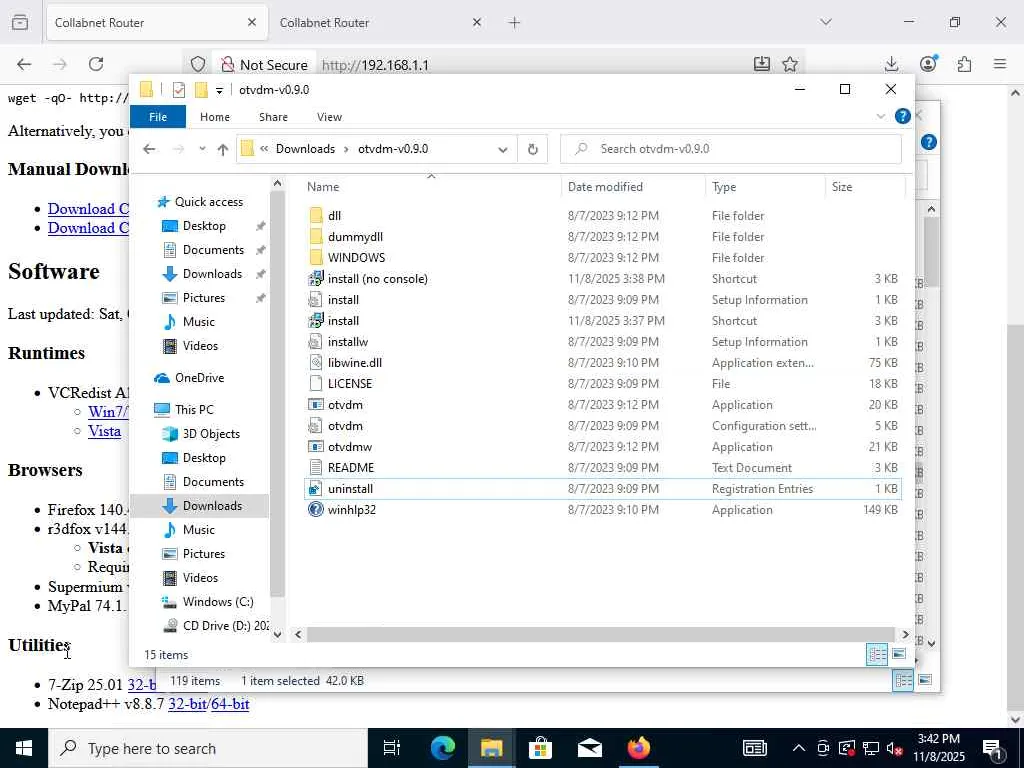Viewport: 1024px width, 768px height.
Task: Open Firefox application menu
Action: click(x=1000, y=64)
